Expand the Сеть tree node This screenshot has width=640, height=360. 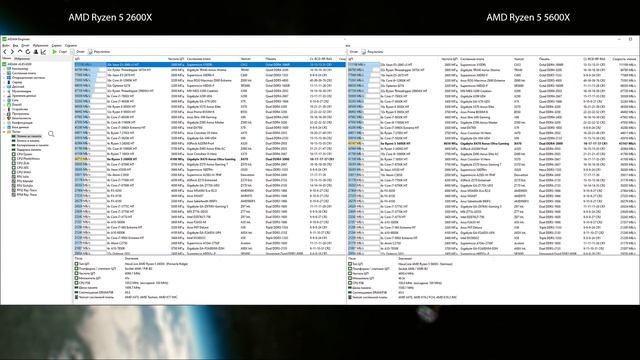(x=4, y=100)
